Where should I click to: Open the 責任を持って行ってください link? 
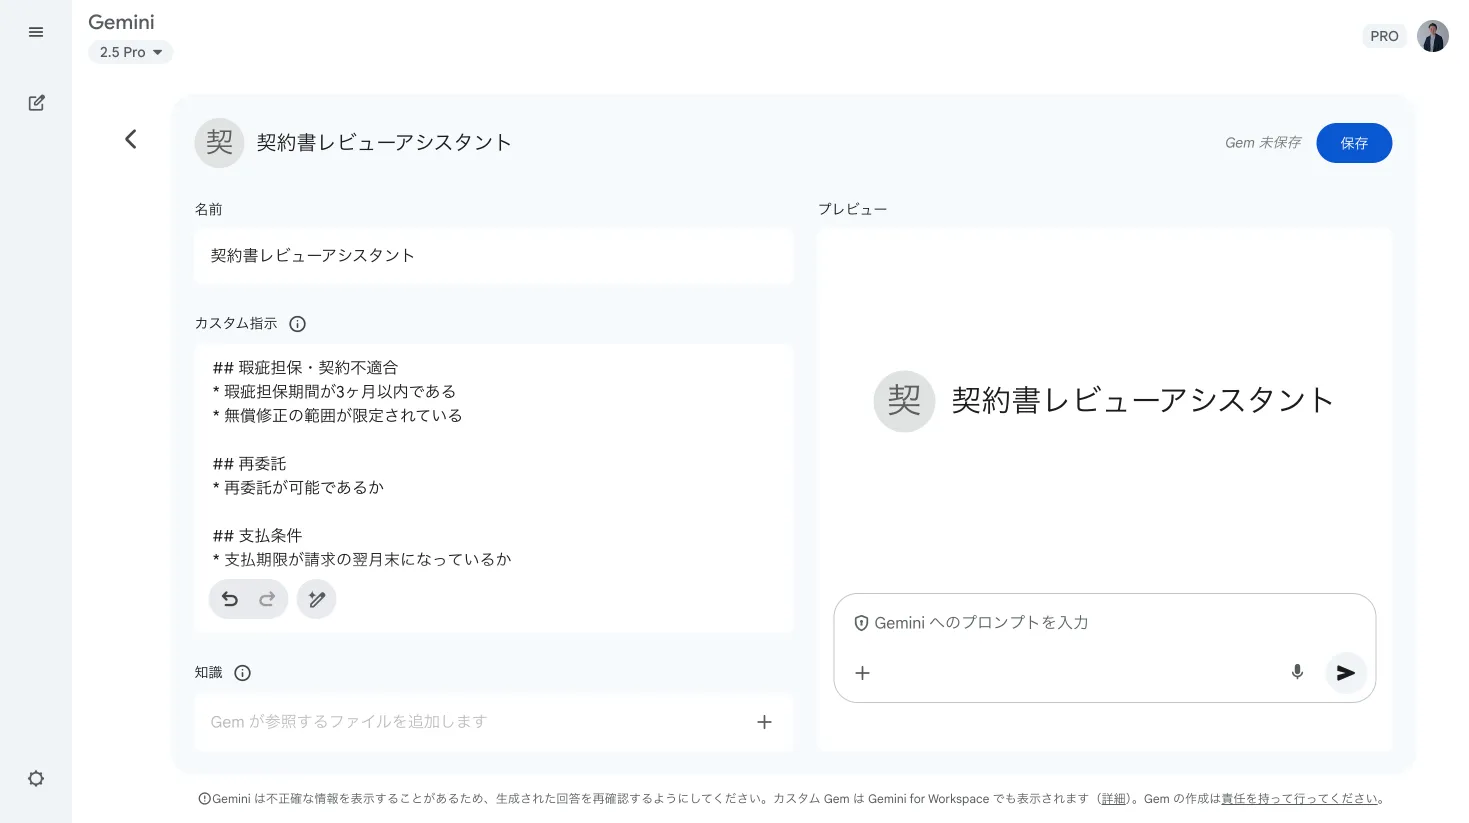[x=1299, y=799]
